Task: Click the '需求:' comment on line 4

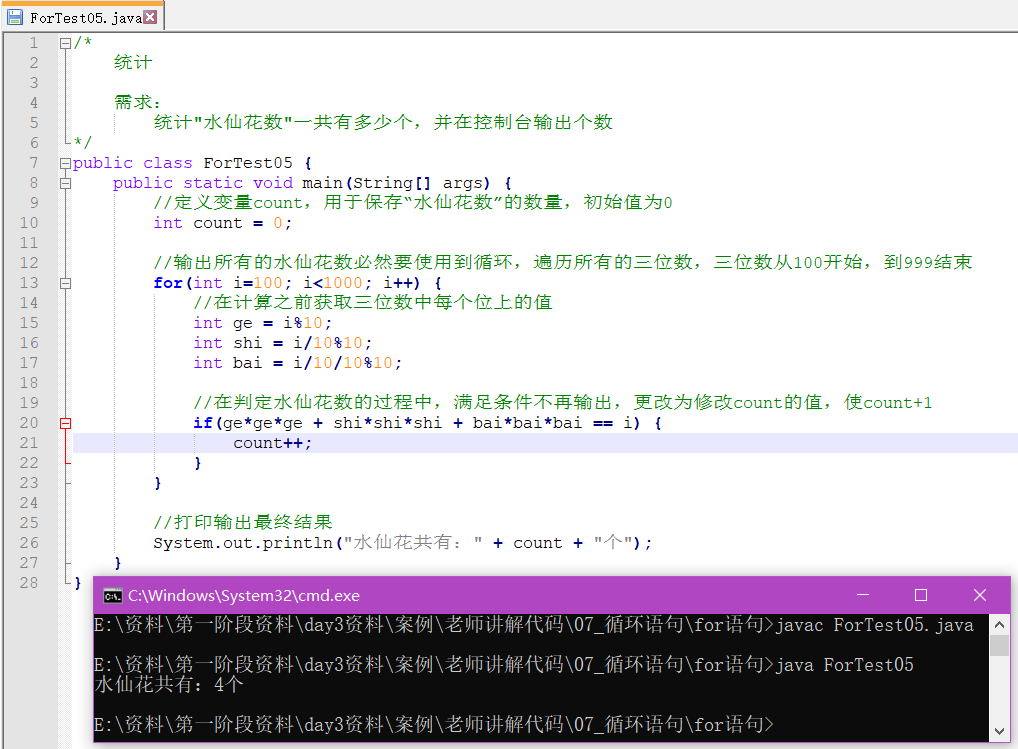Action: pyautogui.click(x=137, y=103)
